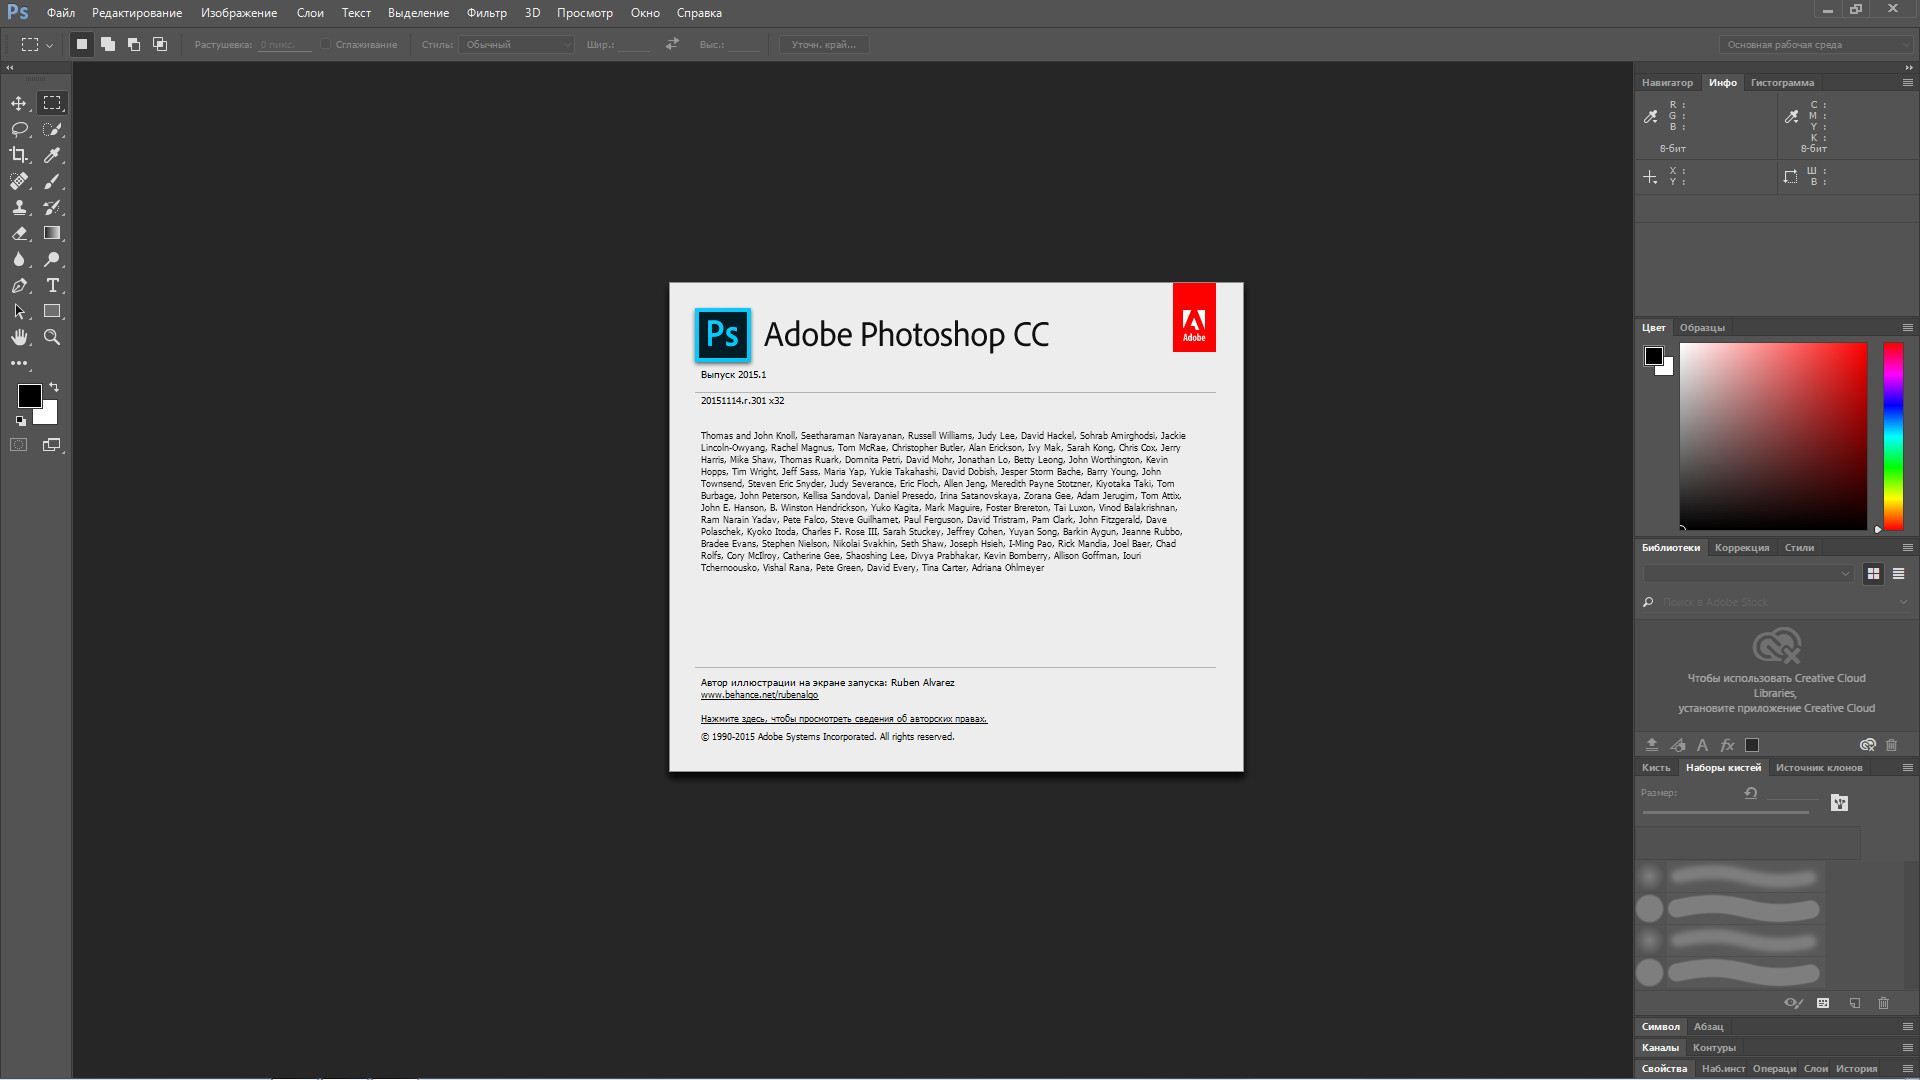This screenshot has width=1920, height=1080.
Task: Select the Zoom magnifier tool
Action: pos(52,337)
